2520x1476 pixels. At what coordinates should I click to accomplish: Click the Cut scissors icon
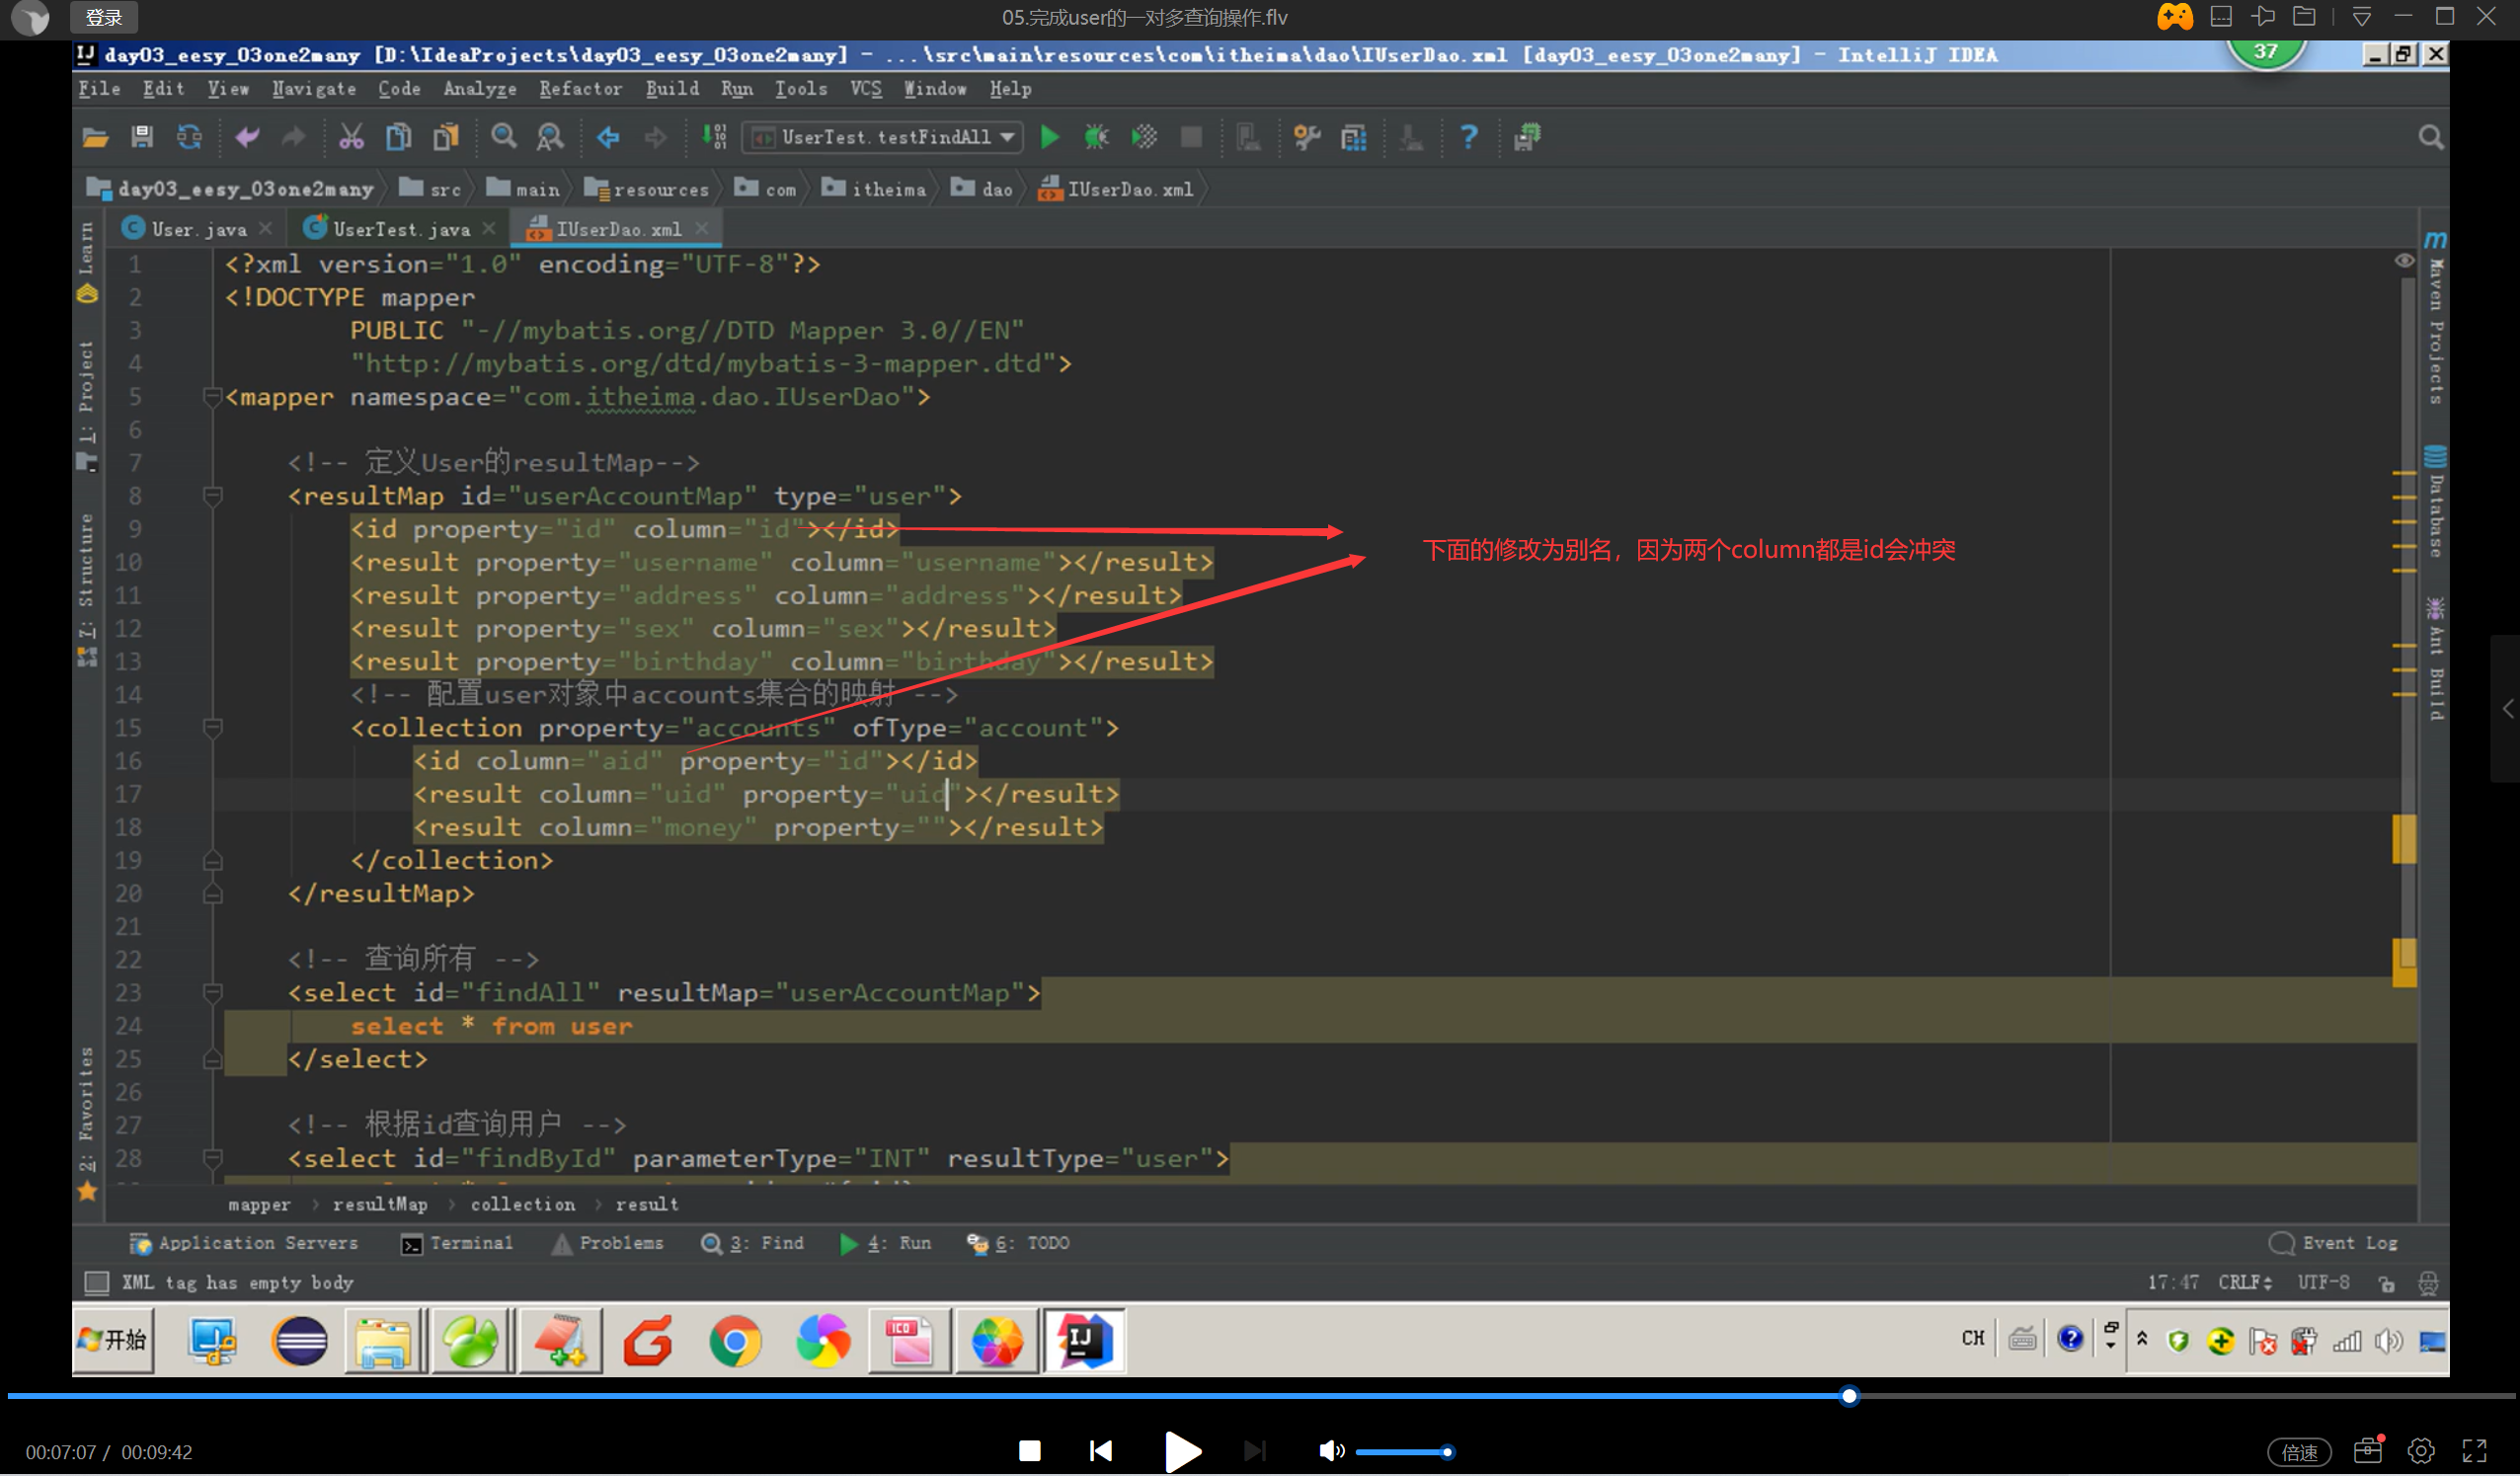pos(350,137)
